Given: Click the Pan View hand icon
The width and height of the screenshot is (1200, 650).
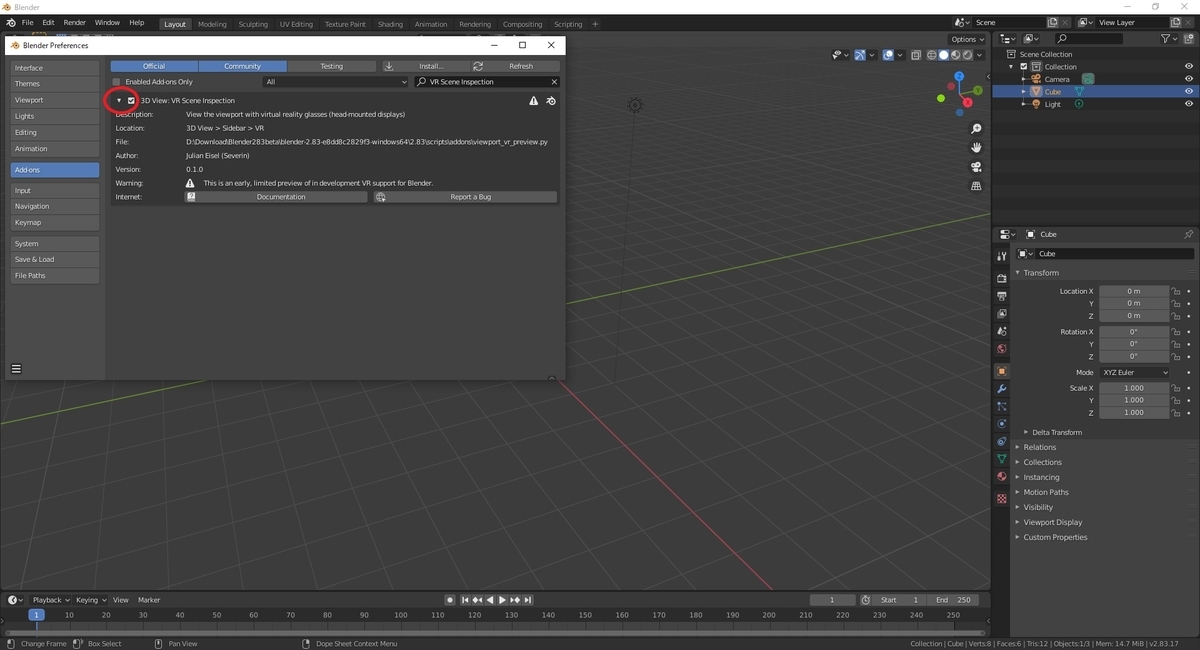Looking at the screenshot, I should tap(976, 148).
